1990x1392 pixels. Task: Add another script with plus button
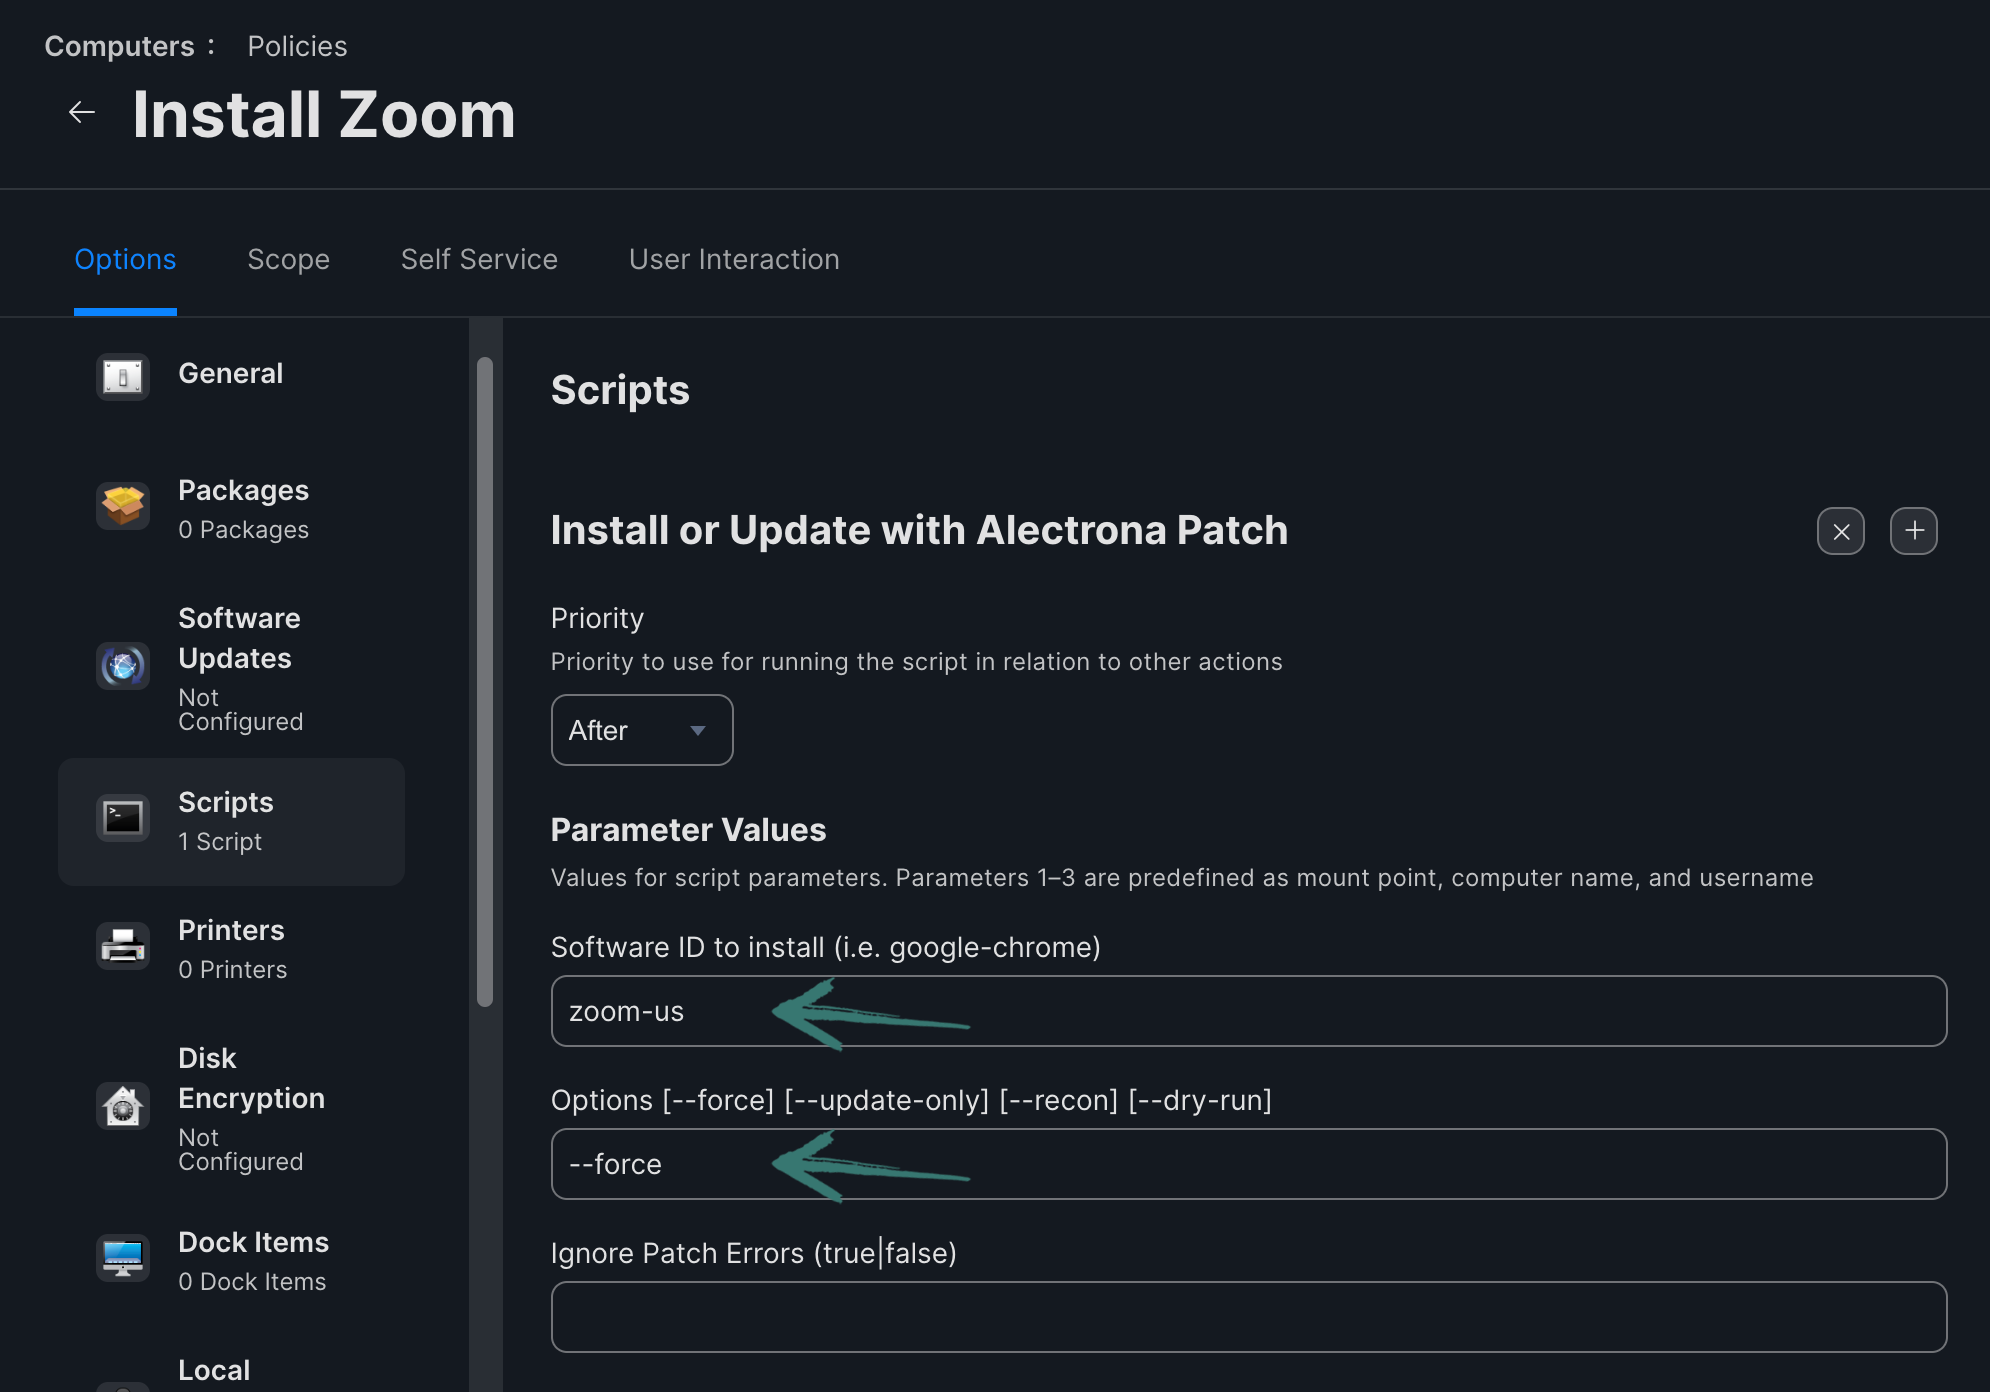point(1913,531)
